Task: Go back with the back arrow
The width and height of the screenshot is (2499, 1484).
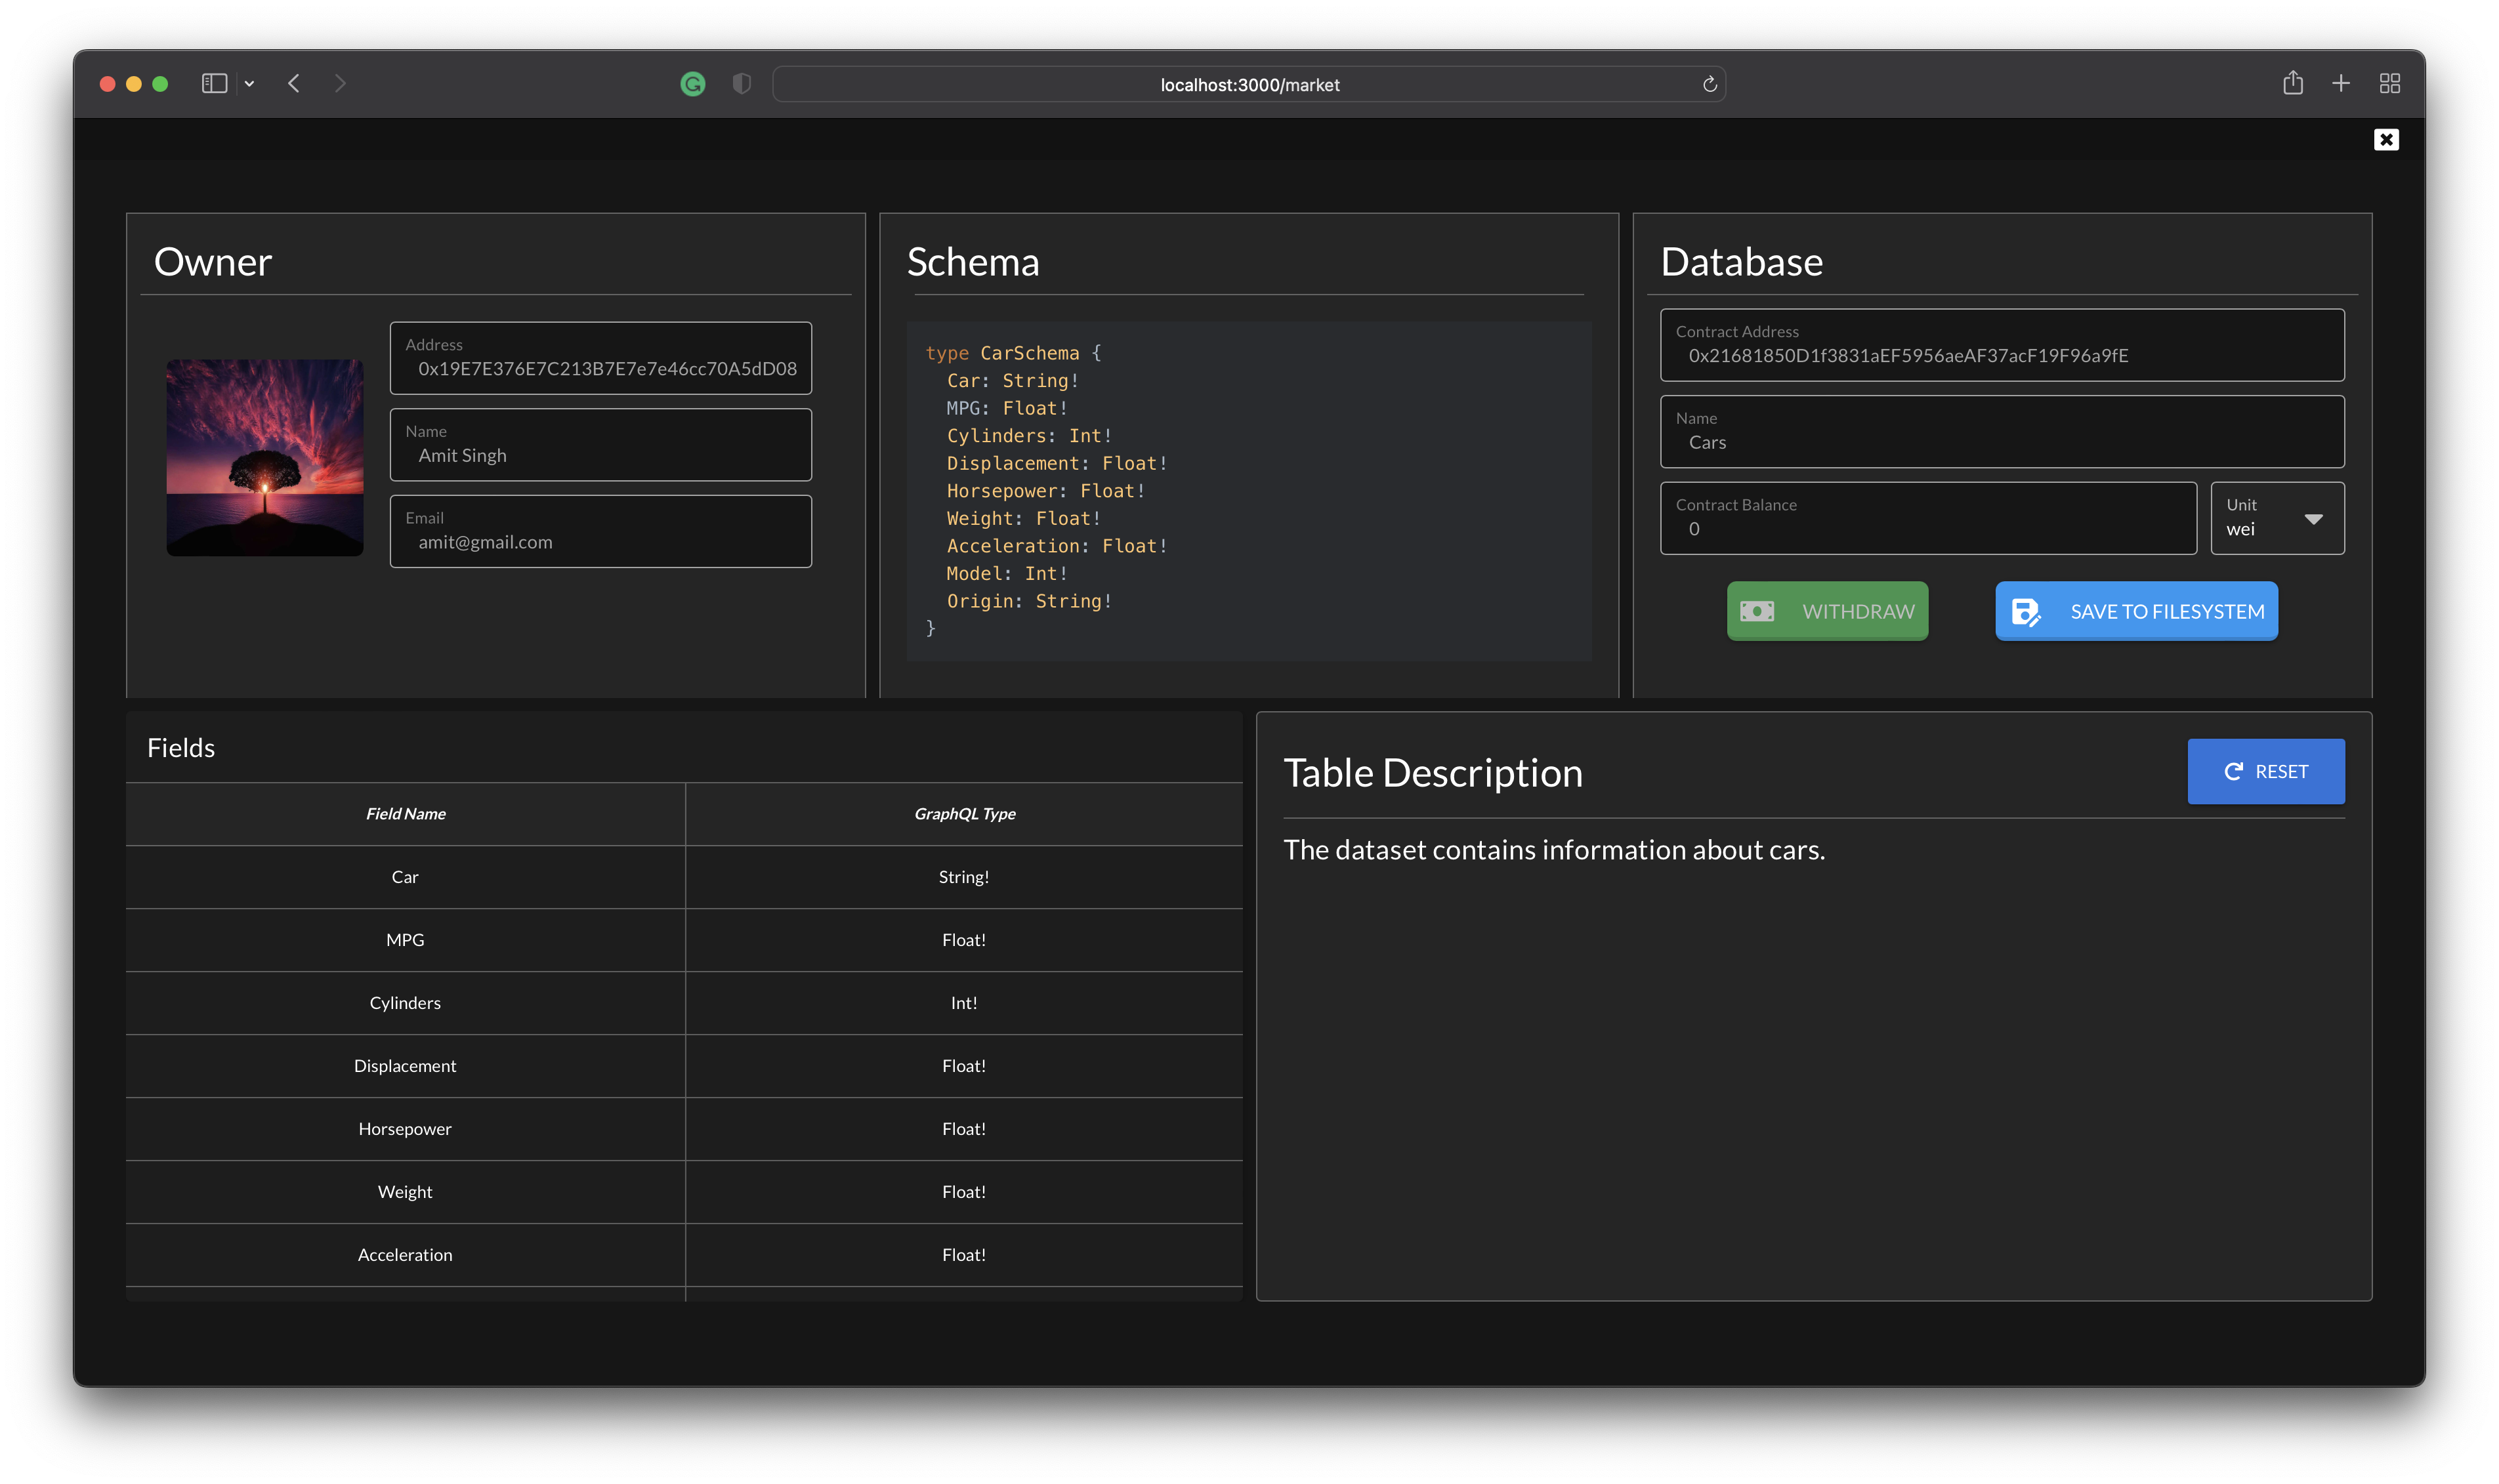Action: (294, 84)
